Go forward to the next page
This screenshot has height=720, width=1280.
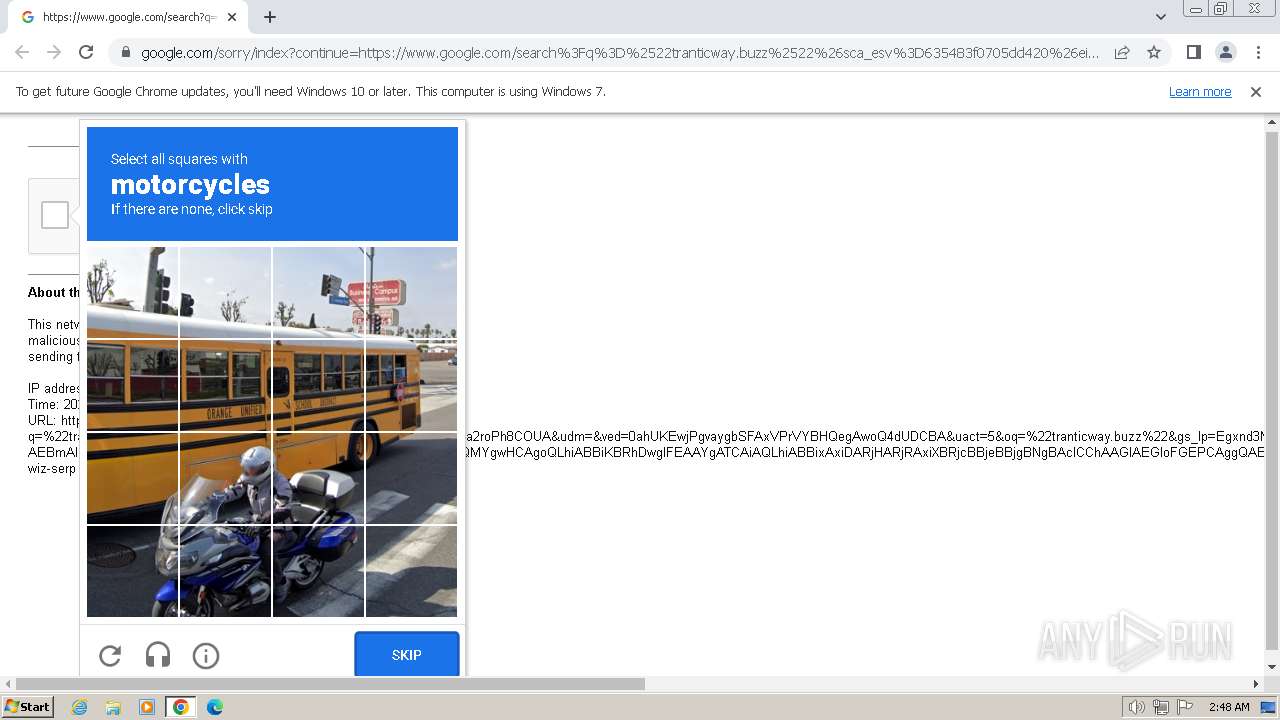pyautogui.click(x=54, y=52)
